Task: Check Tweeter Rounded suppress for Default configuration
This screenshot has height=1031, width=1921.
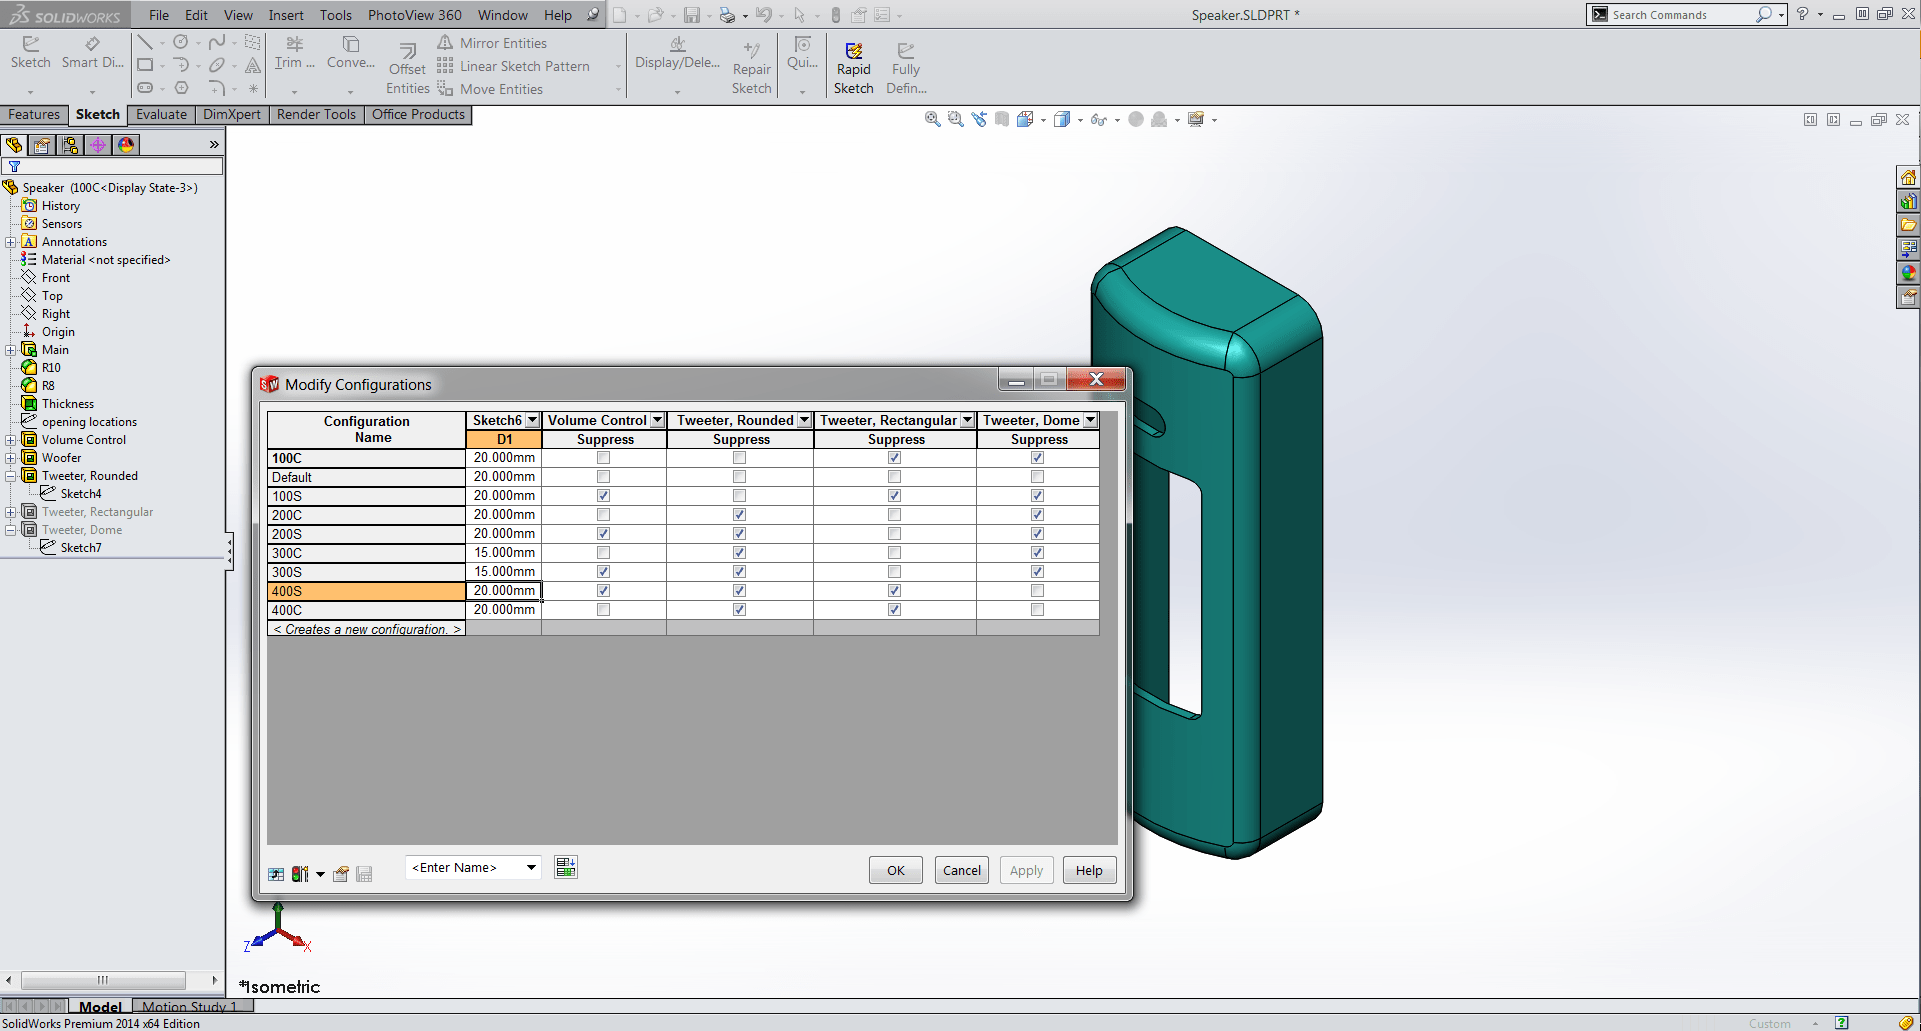Action: [739, 476]
